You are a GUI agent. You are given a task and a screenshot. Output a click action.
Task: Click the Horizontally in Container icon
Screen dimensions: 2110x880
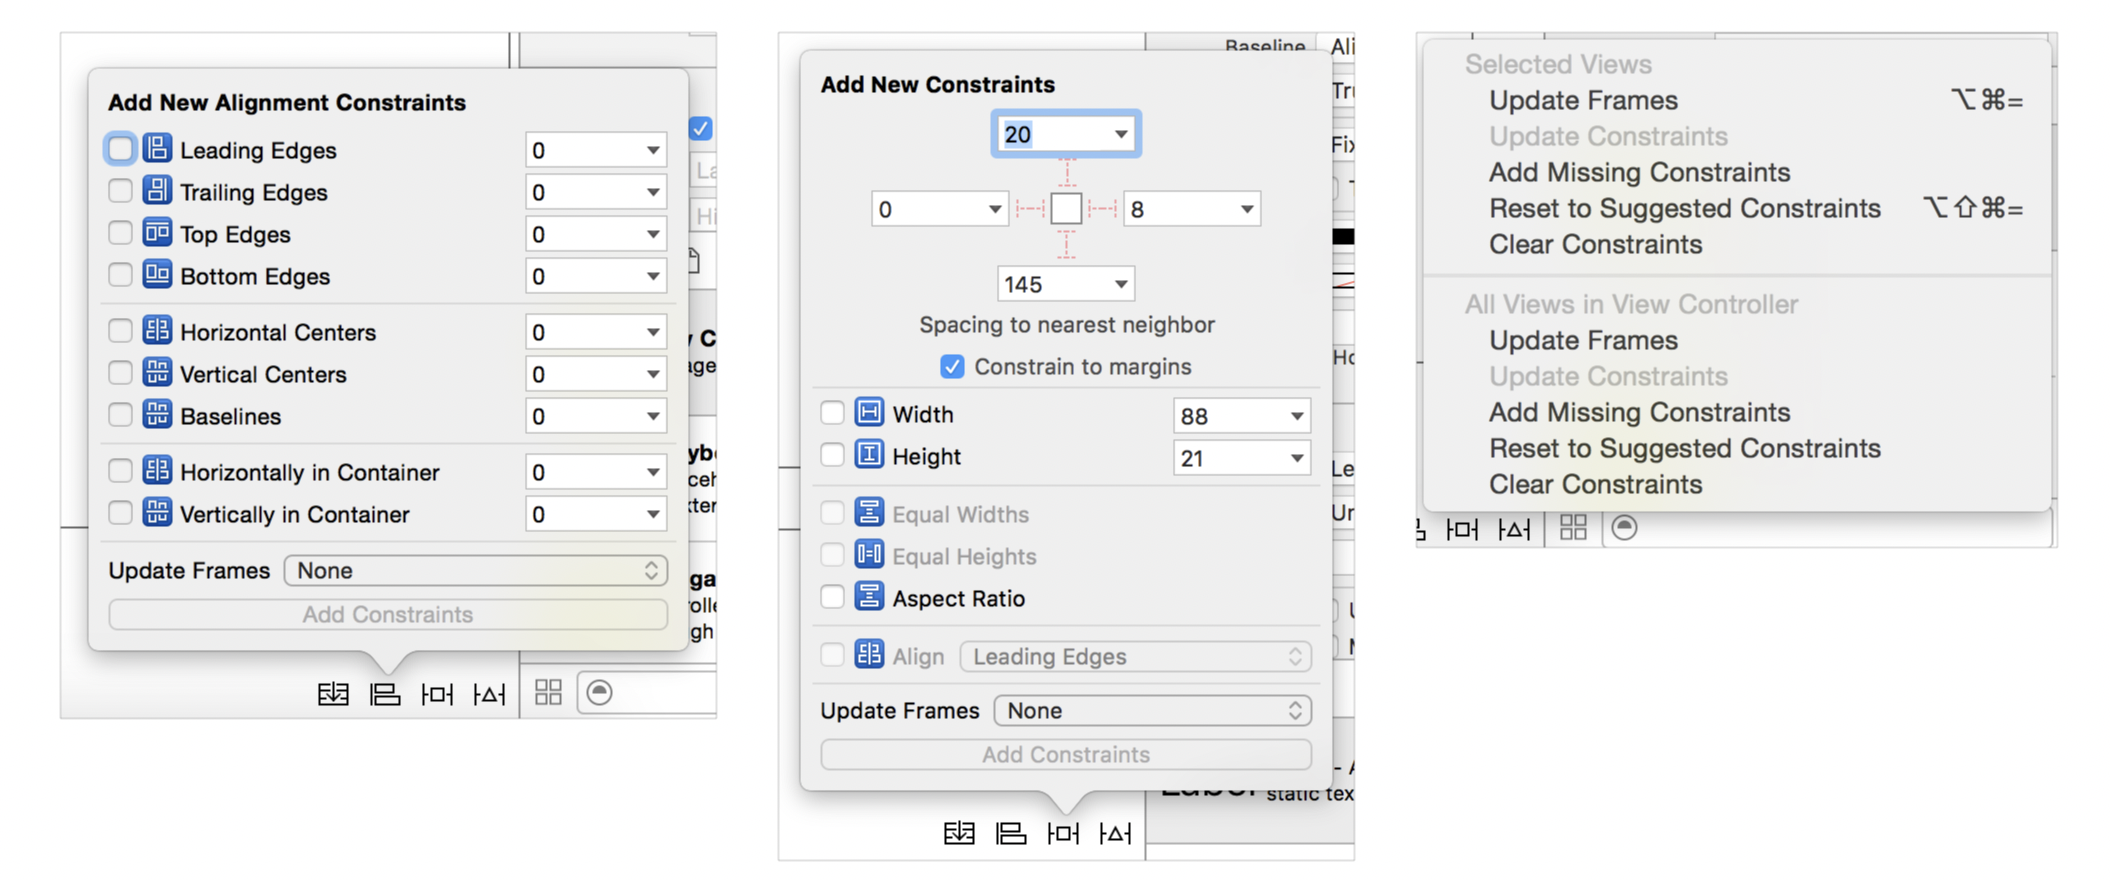157,470
